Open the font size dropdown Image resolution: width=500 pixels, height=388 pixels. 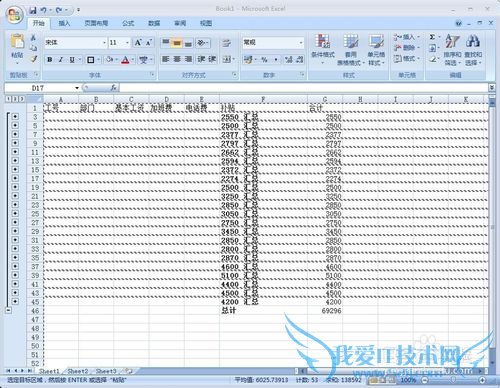coord(127,43)
